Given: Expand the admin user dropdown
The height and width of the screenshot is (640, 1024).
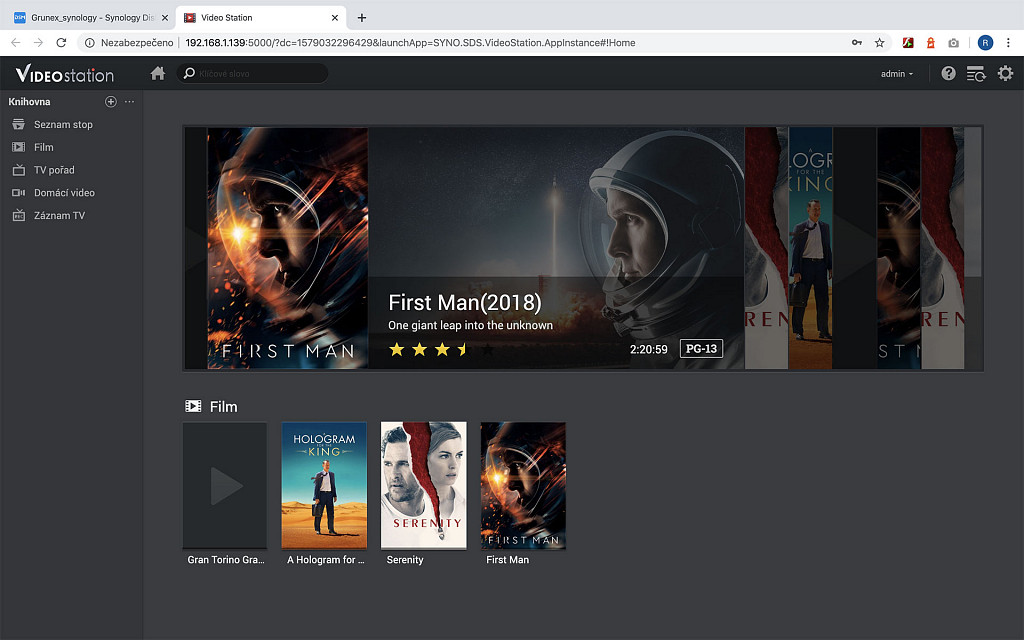Looking at the screenshot, I should 897,74.
